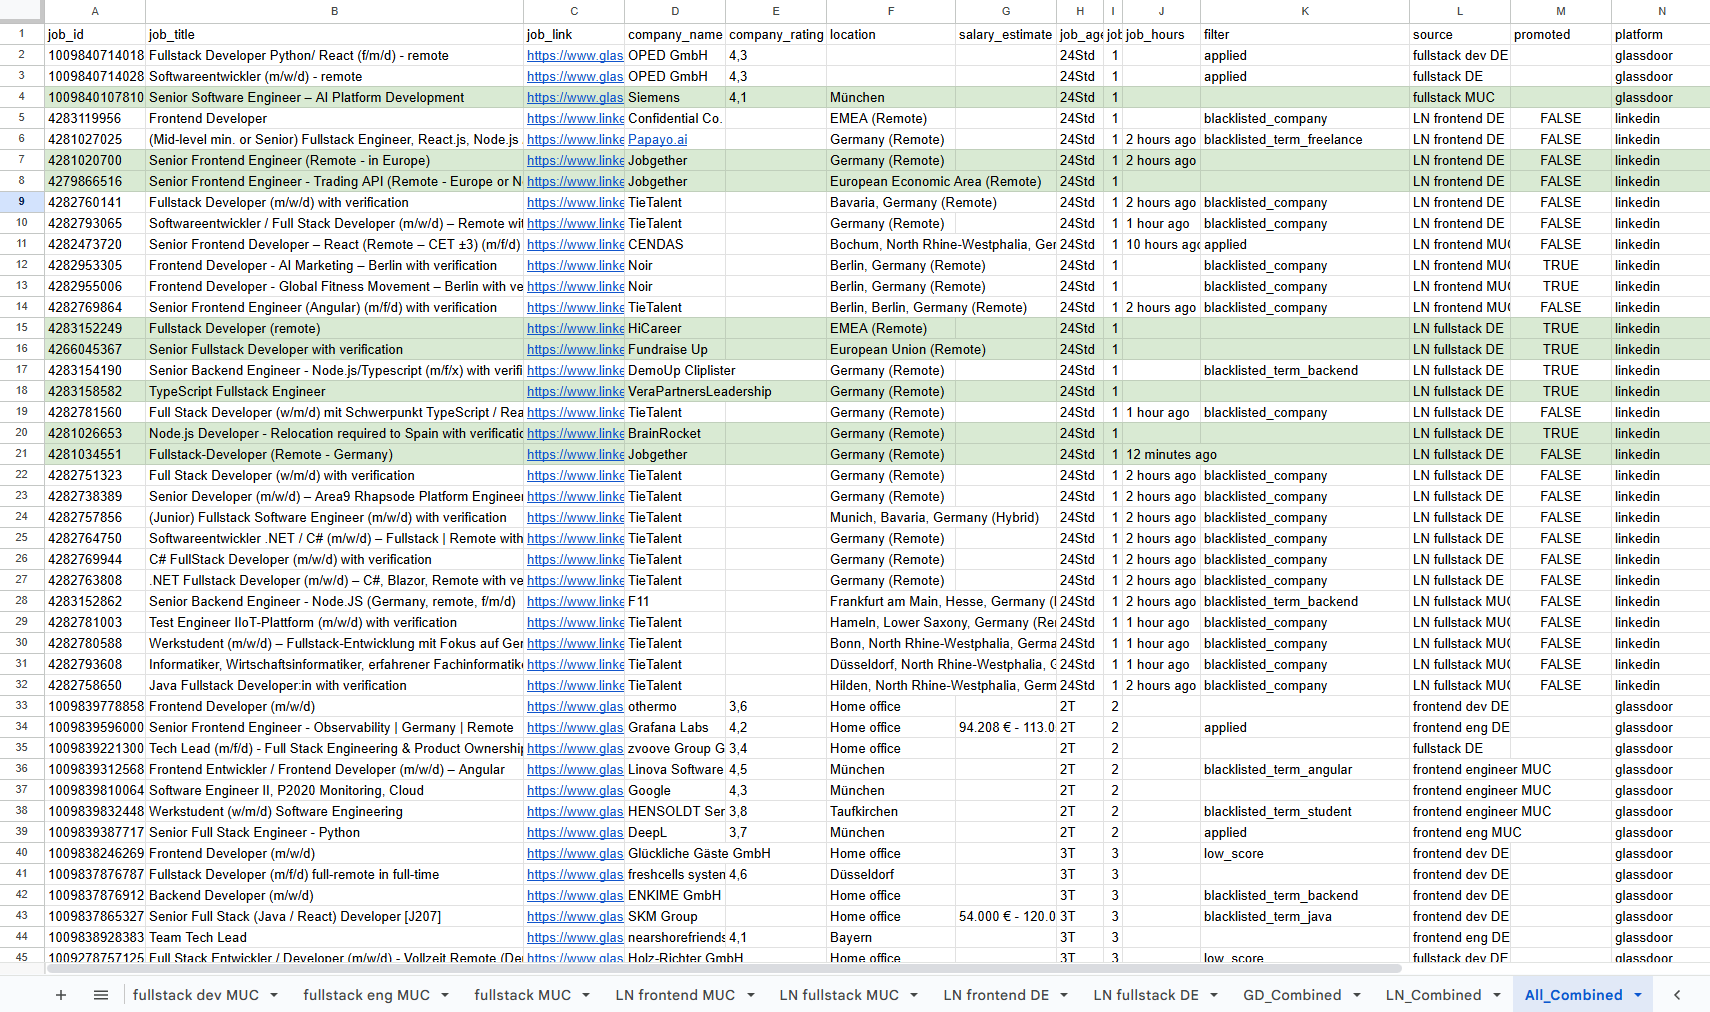This screenshot has width=1710, height=1012.
Task: Open the Grafana Labs job link
Action: pyautogui.click(x=575, y=728)
